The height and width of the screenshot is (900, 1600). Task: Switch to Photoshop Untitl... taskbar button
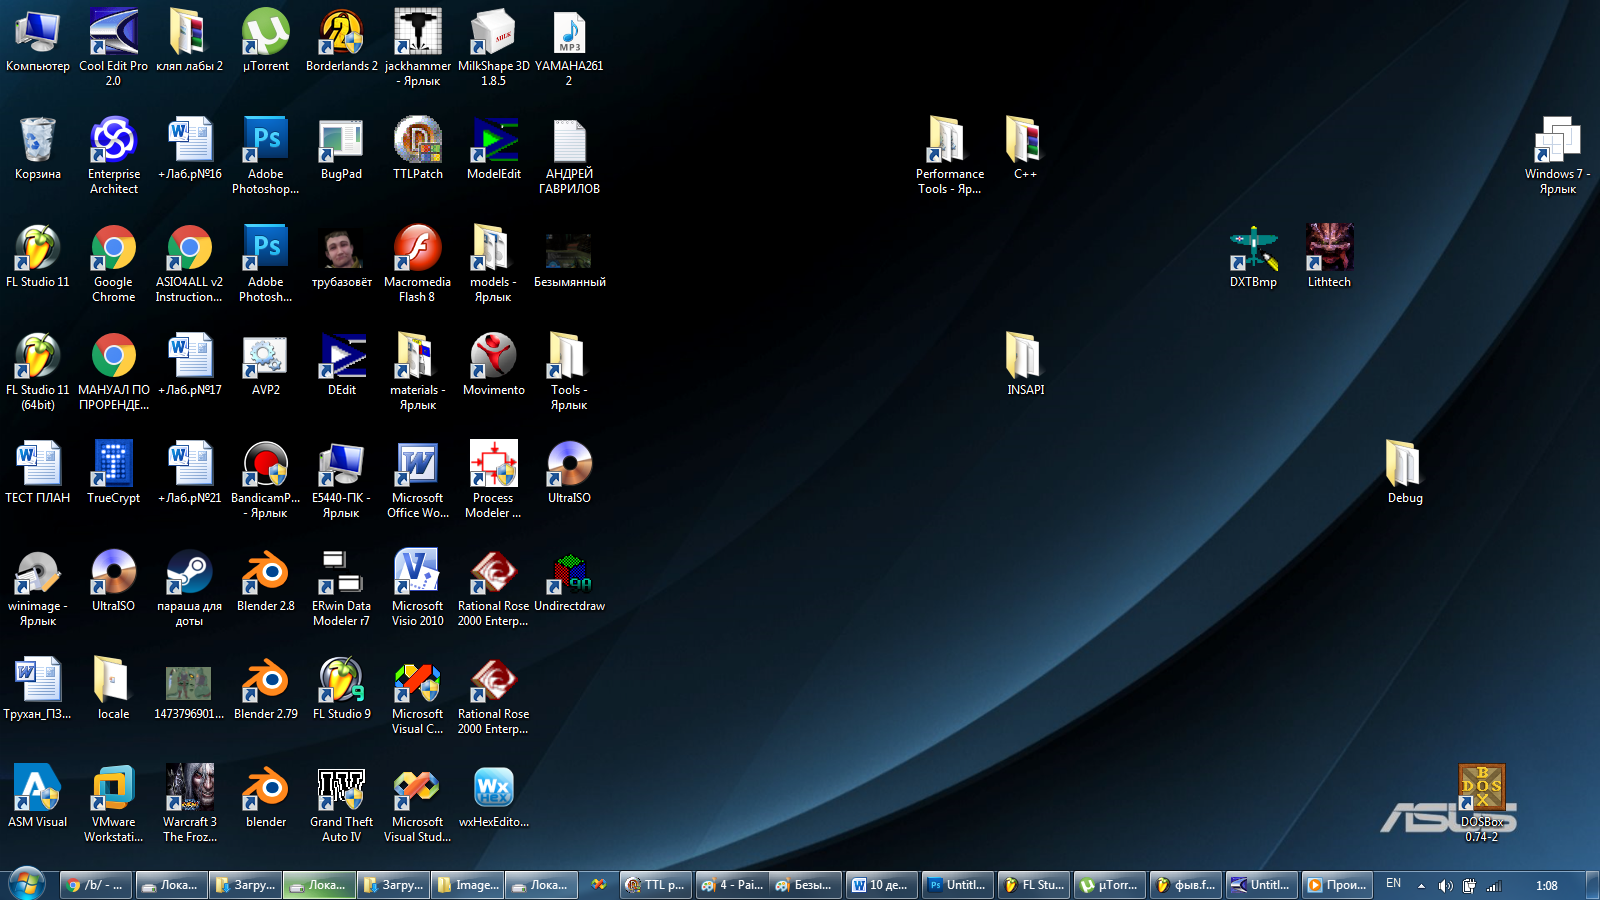(x=957, y=885)
